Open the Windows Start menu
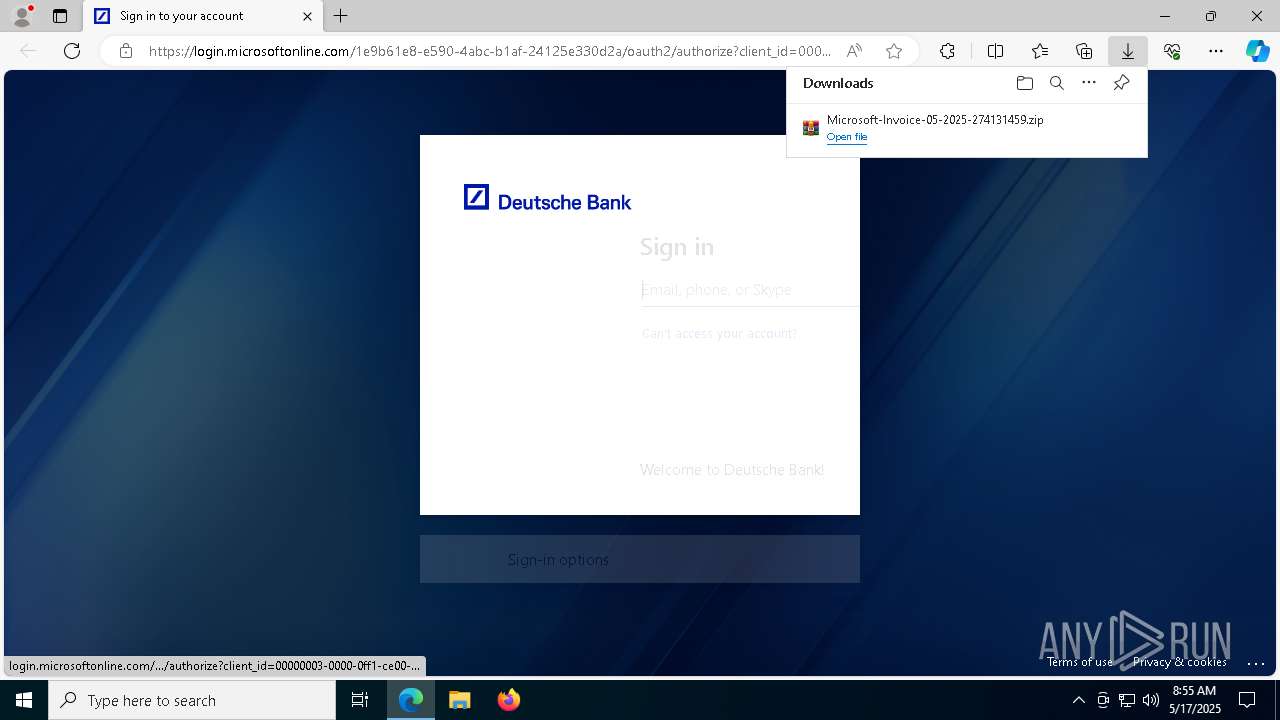This screenshot has width=1280, height=720. tap(24, 700)
